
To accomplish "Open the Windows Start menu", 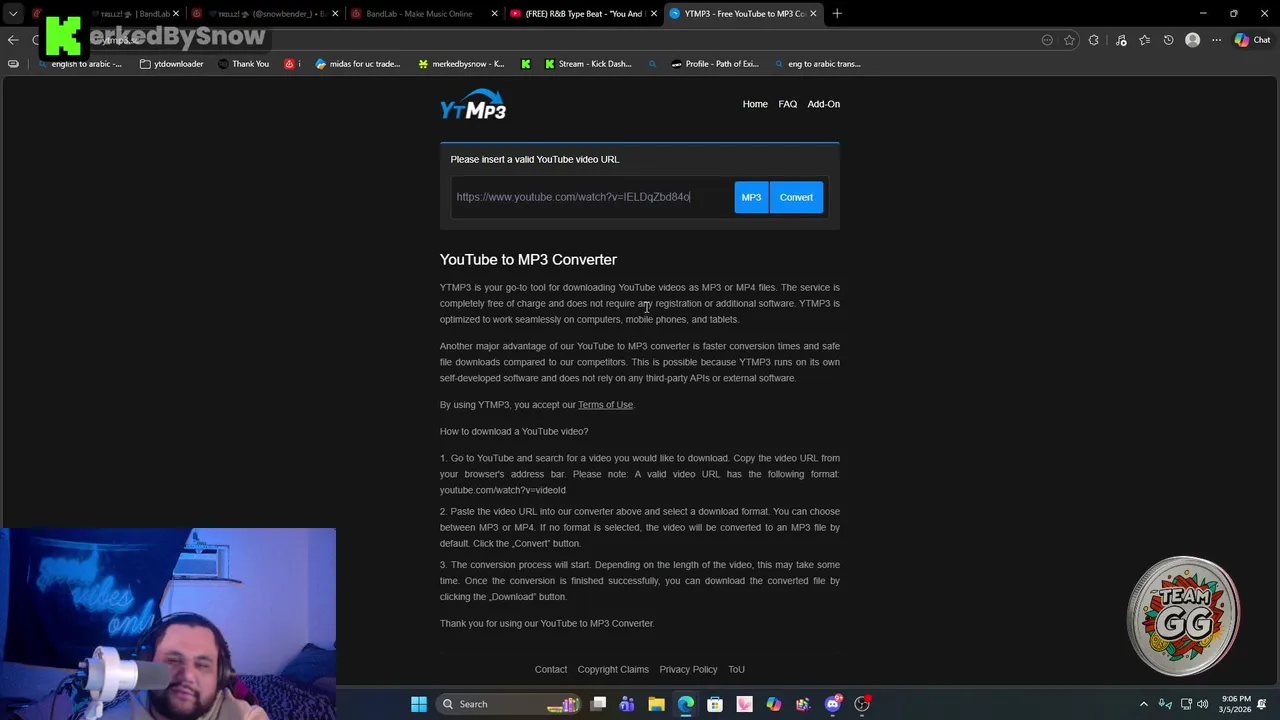I will tap(419, 704).
